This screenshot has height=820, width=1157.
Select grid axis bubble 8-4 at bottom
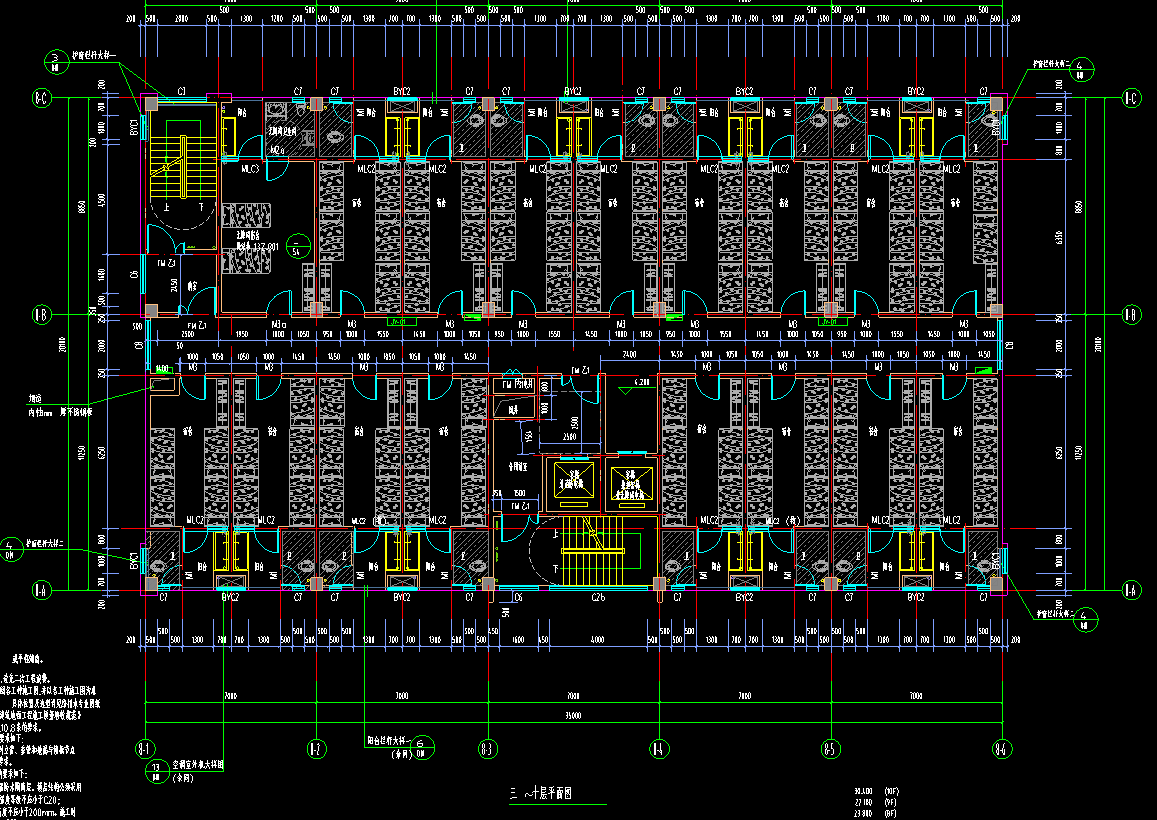coord(659,748)
